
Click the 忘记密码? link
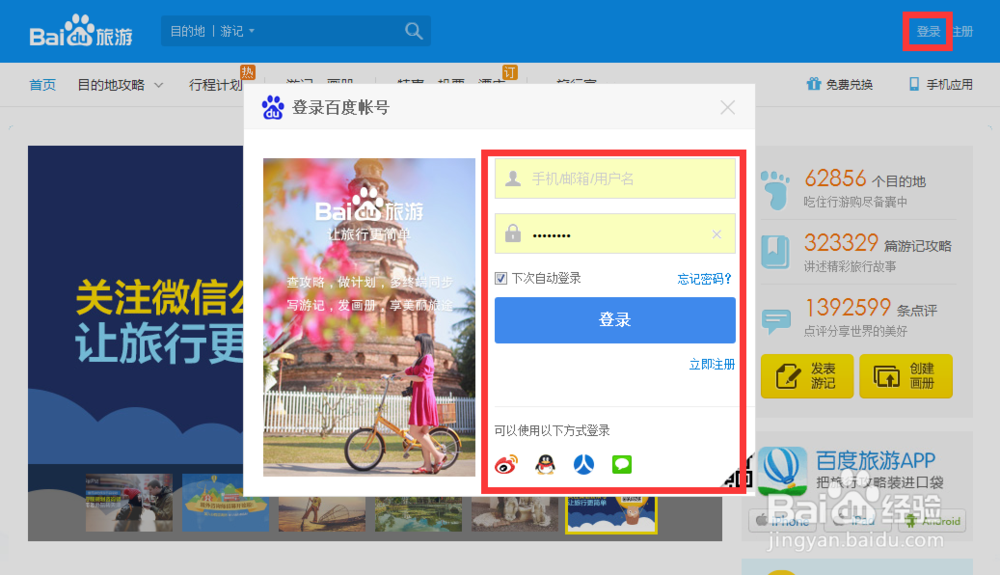(704, 279)
